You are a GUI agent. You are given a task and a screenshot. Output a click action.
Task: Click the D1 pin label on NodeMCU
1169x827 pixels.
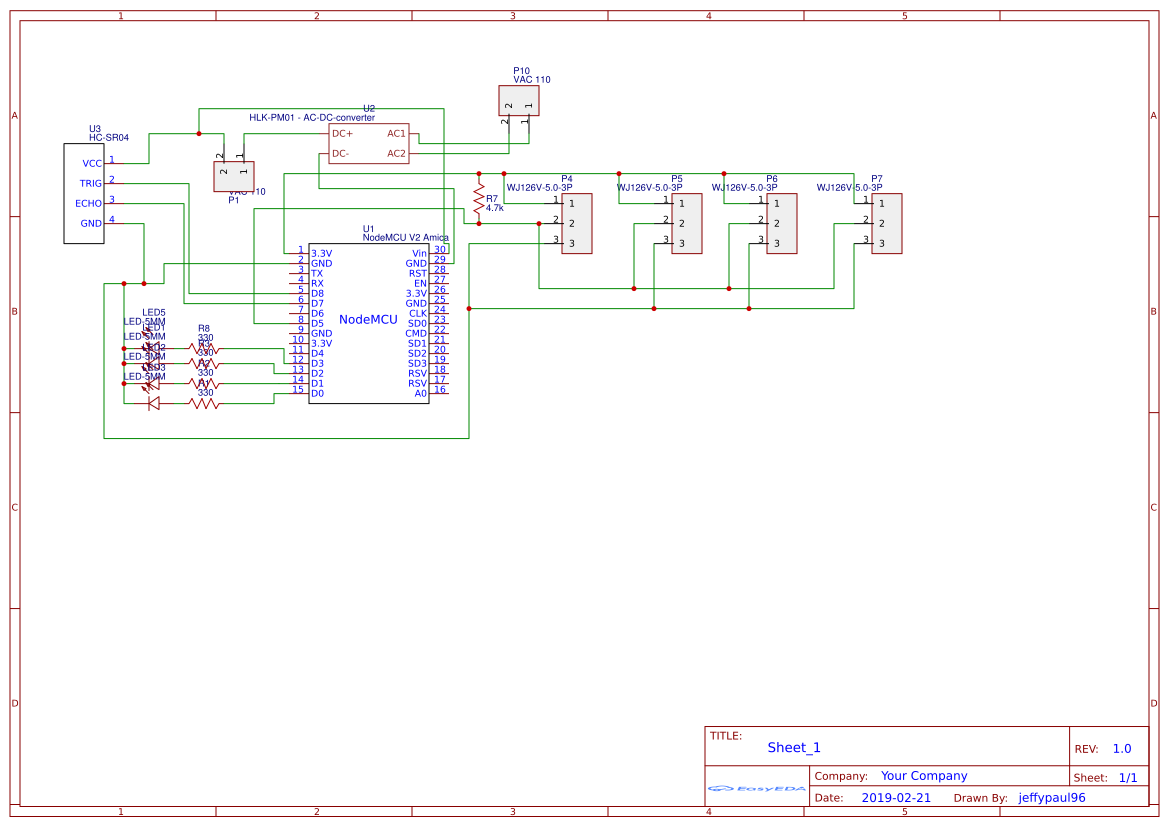[x=317, y=383]
